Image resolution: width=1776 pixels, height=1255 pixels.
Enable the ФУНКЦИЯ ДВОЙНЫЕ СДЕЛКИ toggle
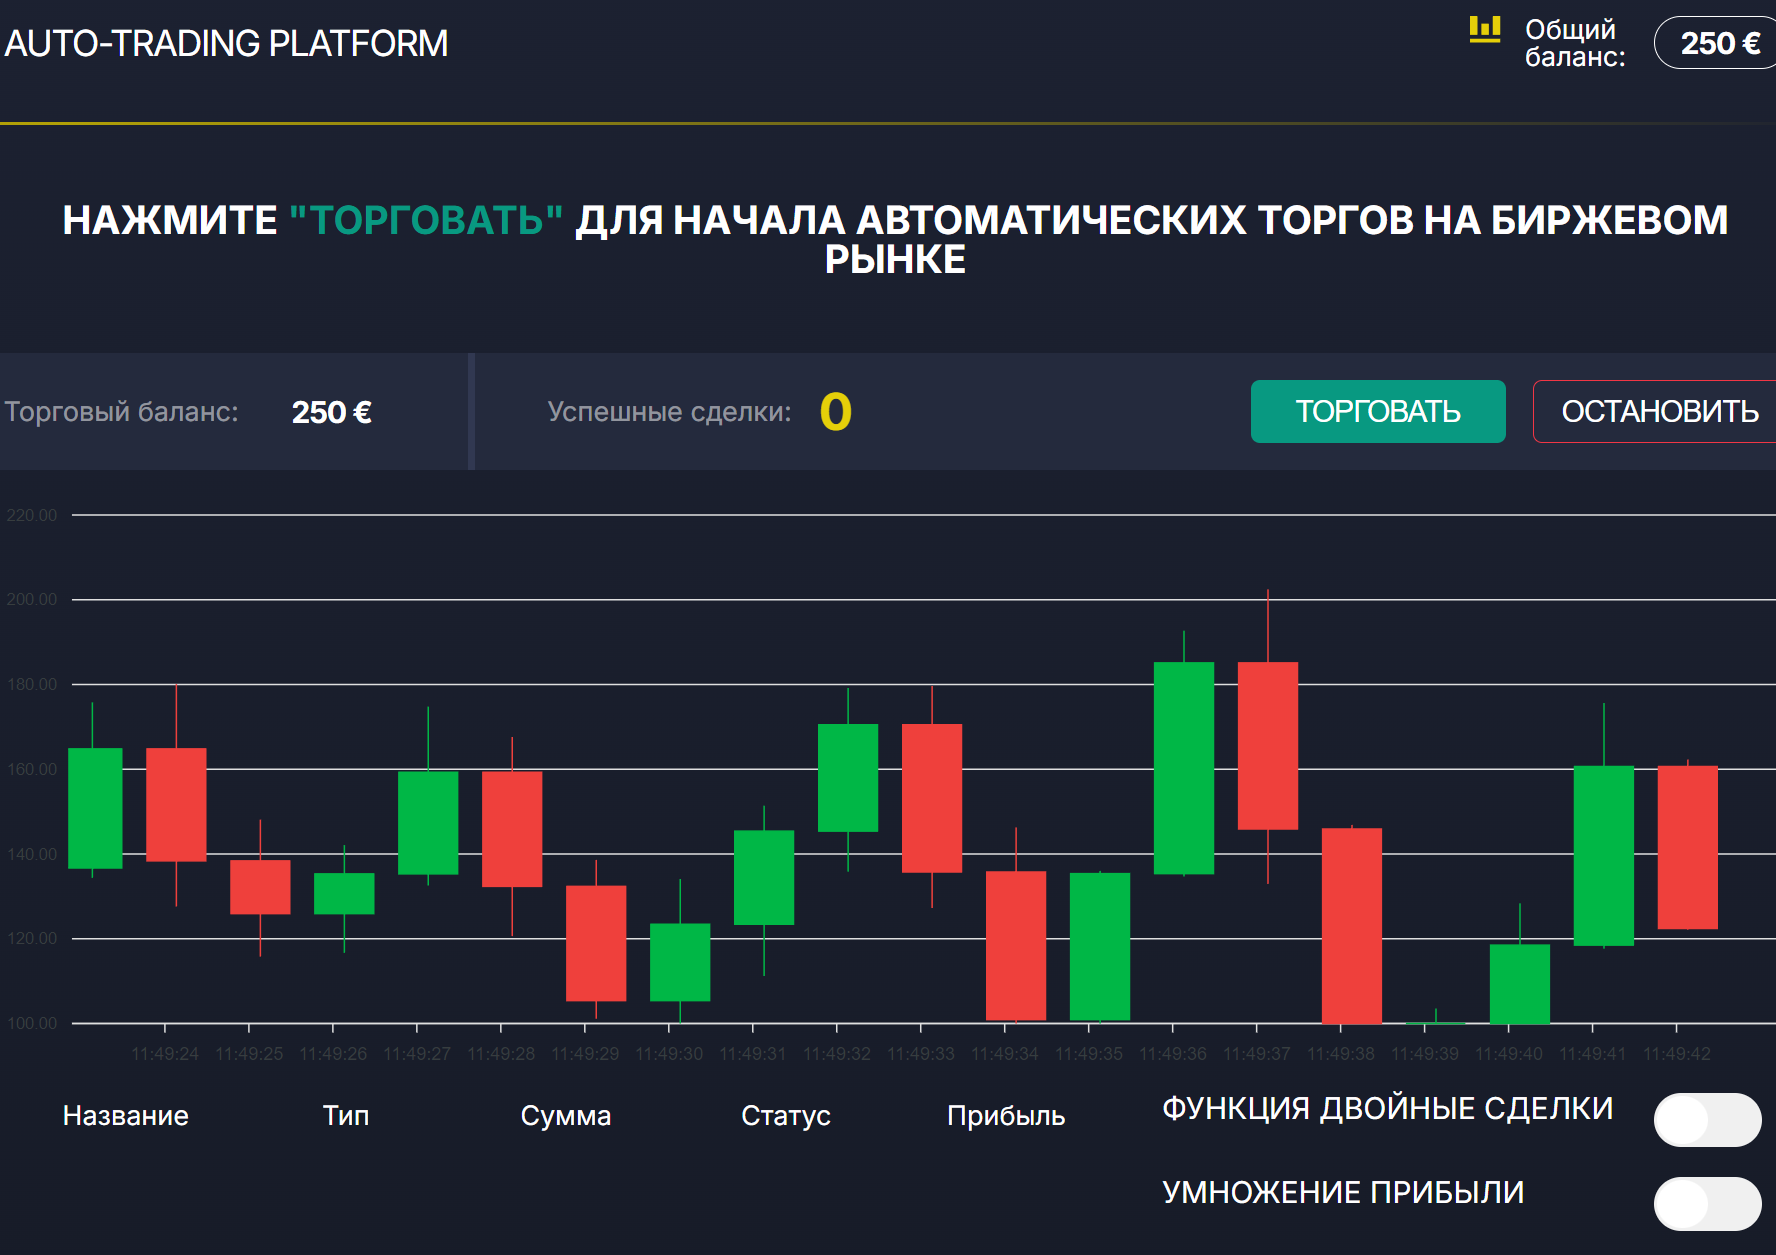pos(1706,1120)
